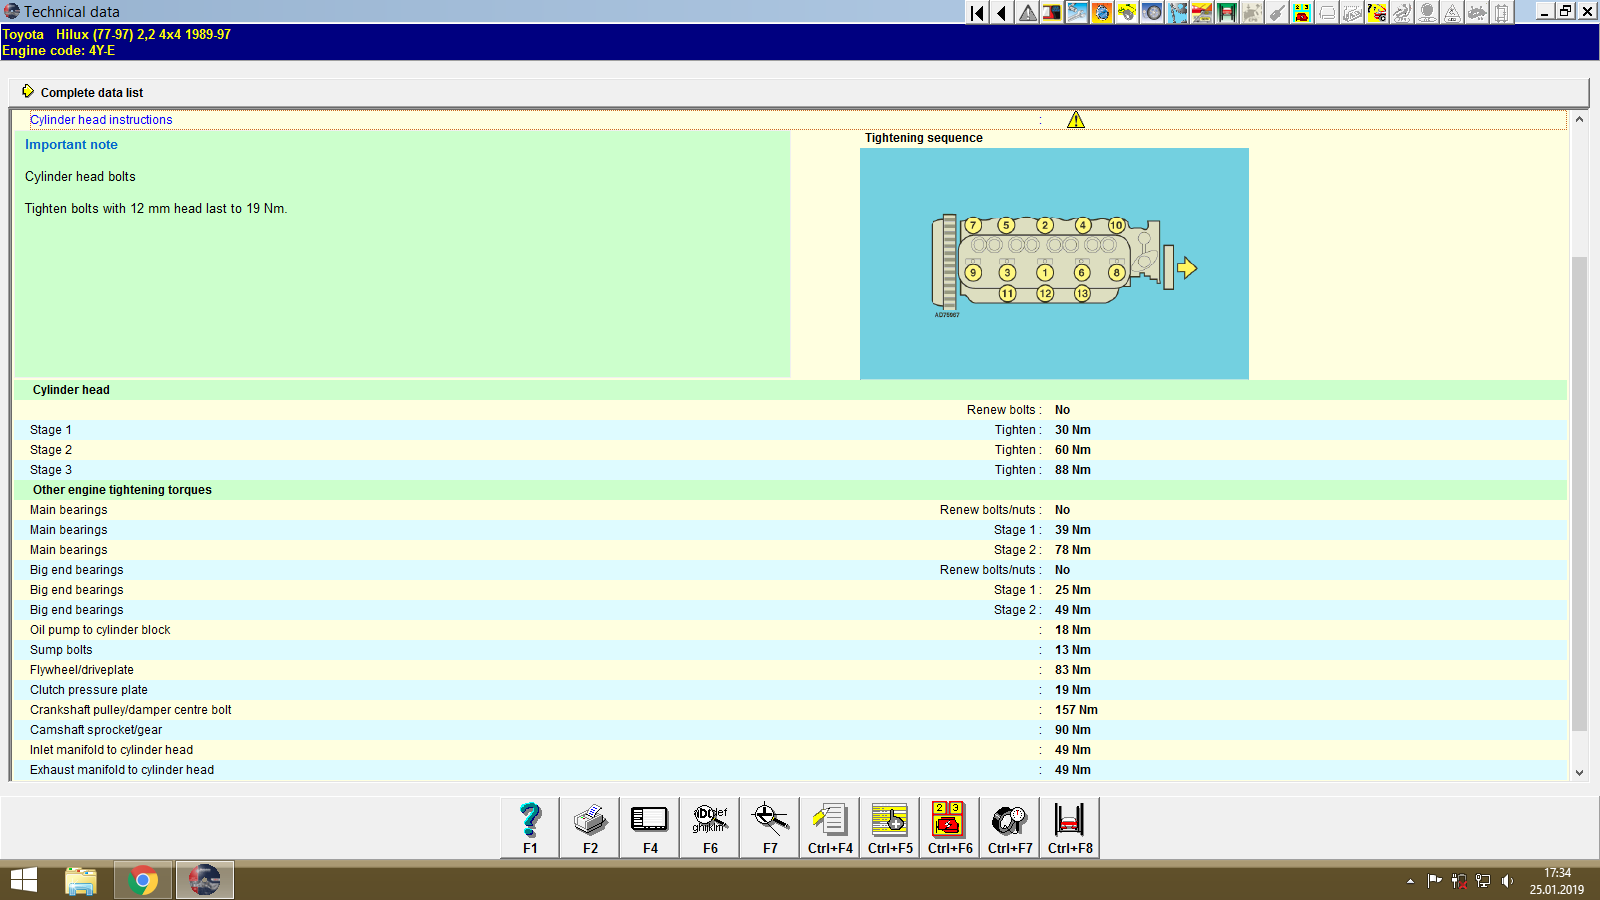Open the abbreviations list via the F6 icon
Viewport: 1600px width, 900px height.
pos(709,827)
